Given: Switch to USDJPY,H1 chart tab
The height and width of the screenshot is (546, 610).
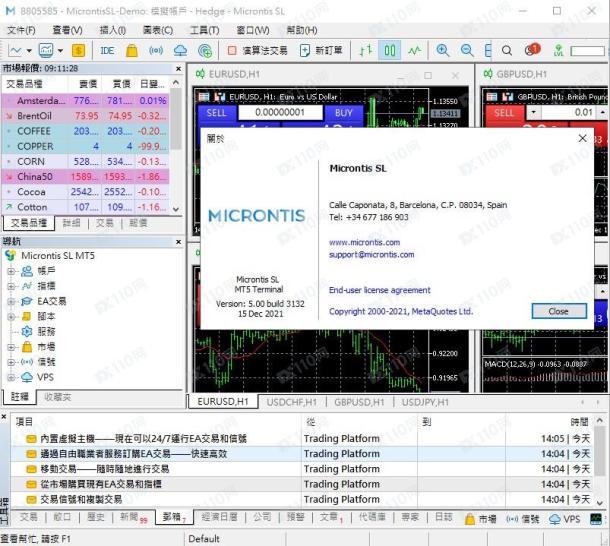Looking at the screenshot, I should pos(425,402).
